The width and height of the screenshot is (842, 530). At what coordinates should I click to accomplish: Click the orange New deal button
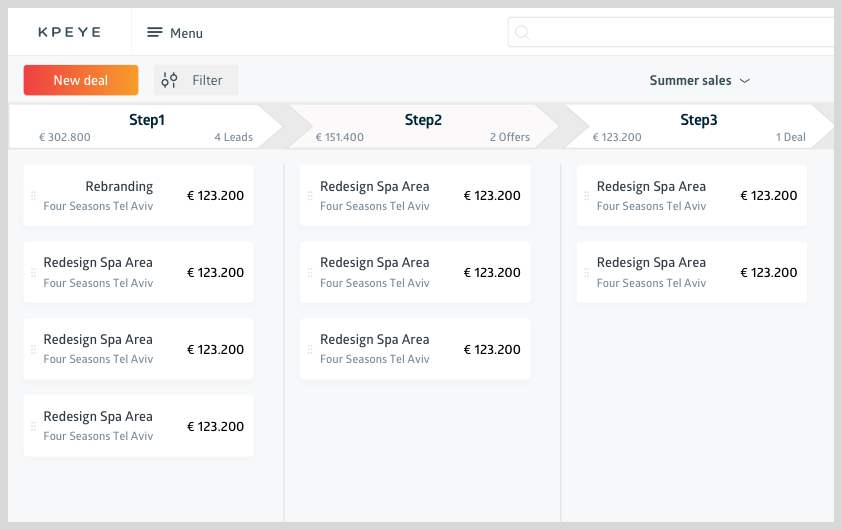[81, 80]
